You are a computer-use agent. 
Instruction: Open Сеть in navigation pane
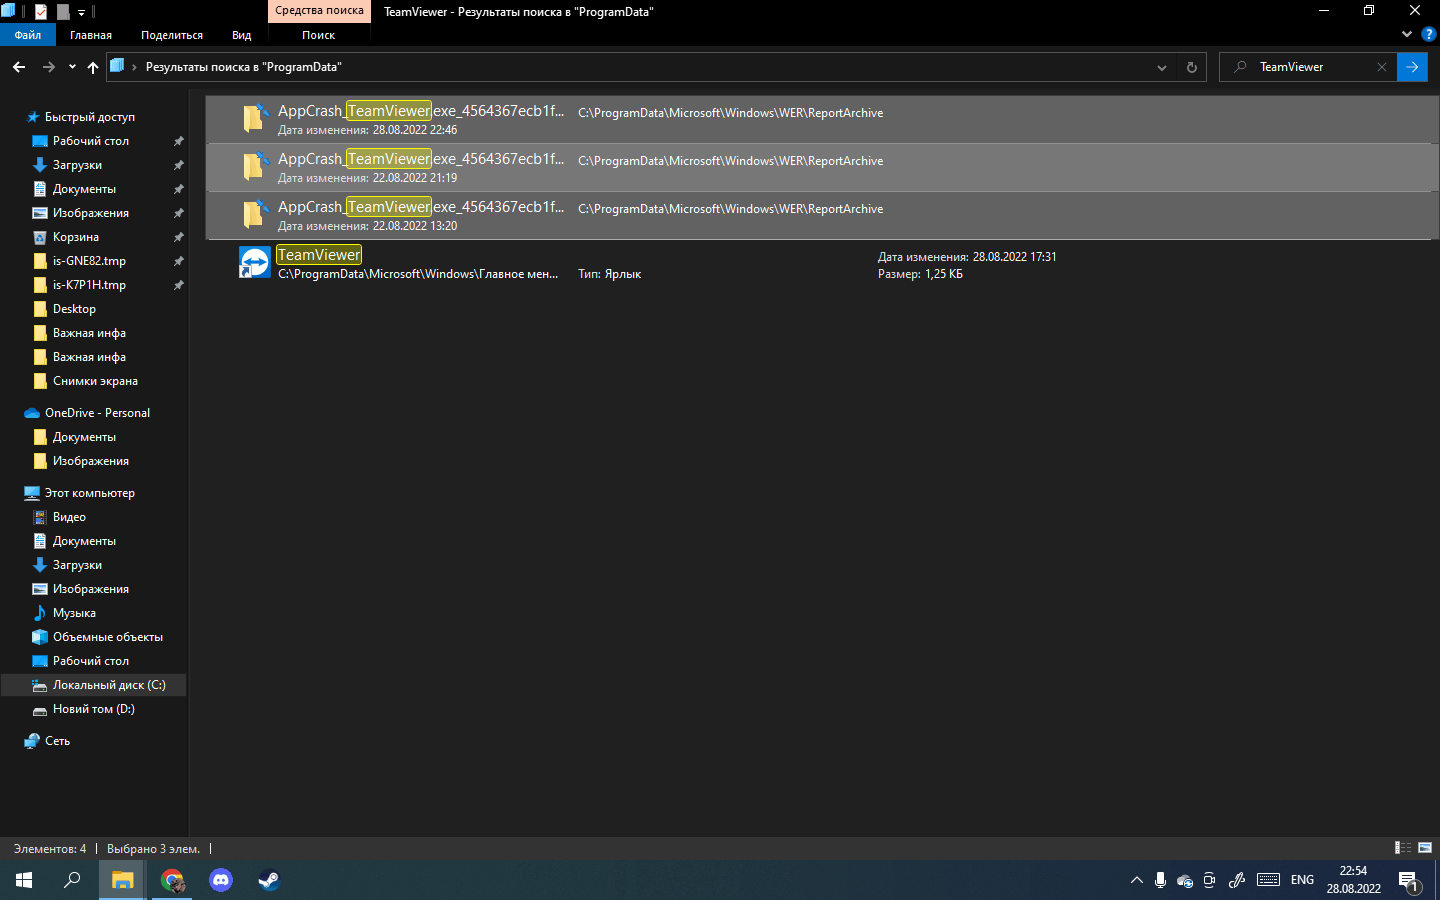click(57, 741)
